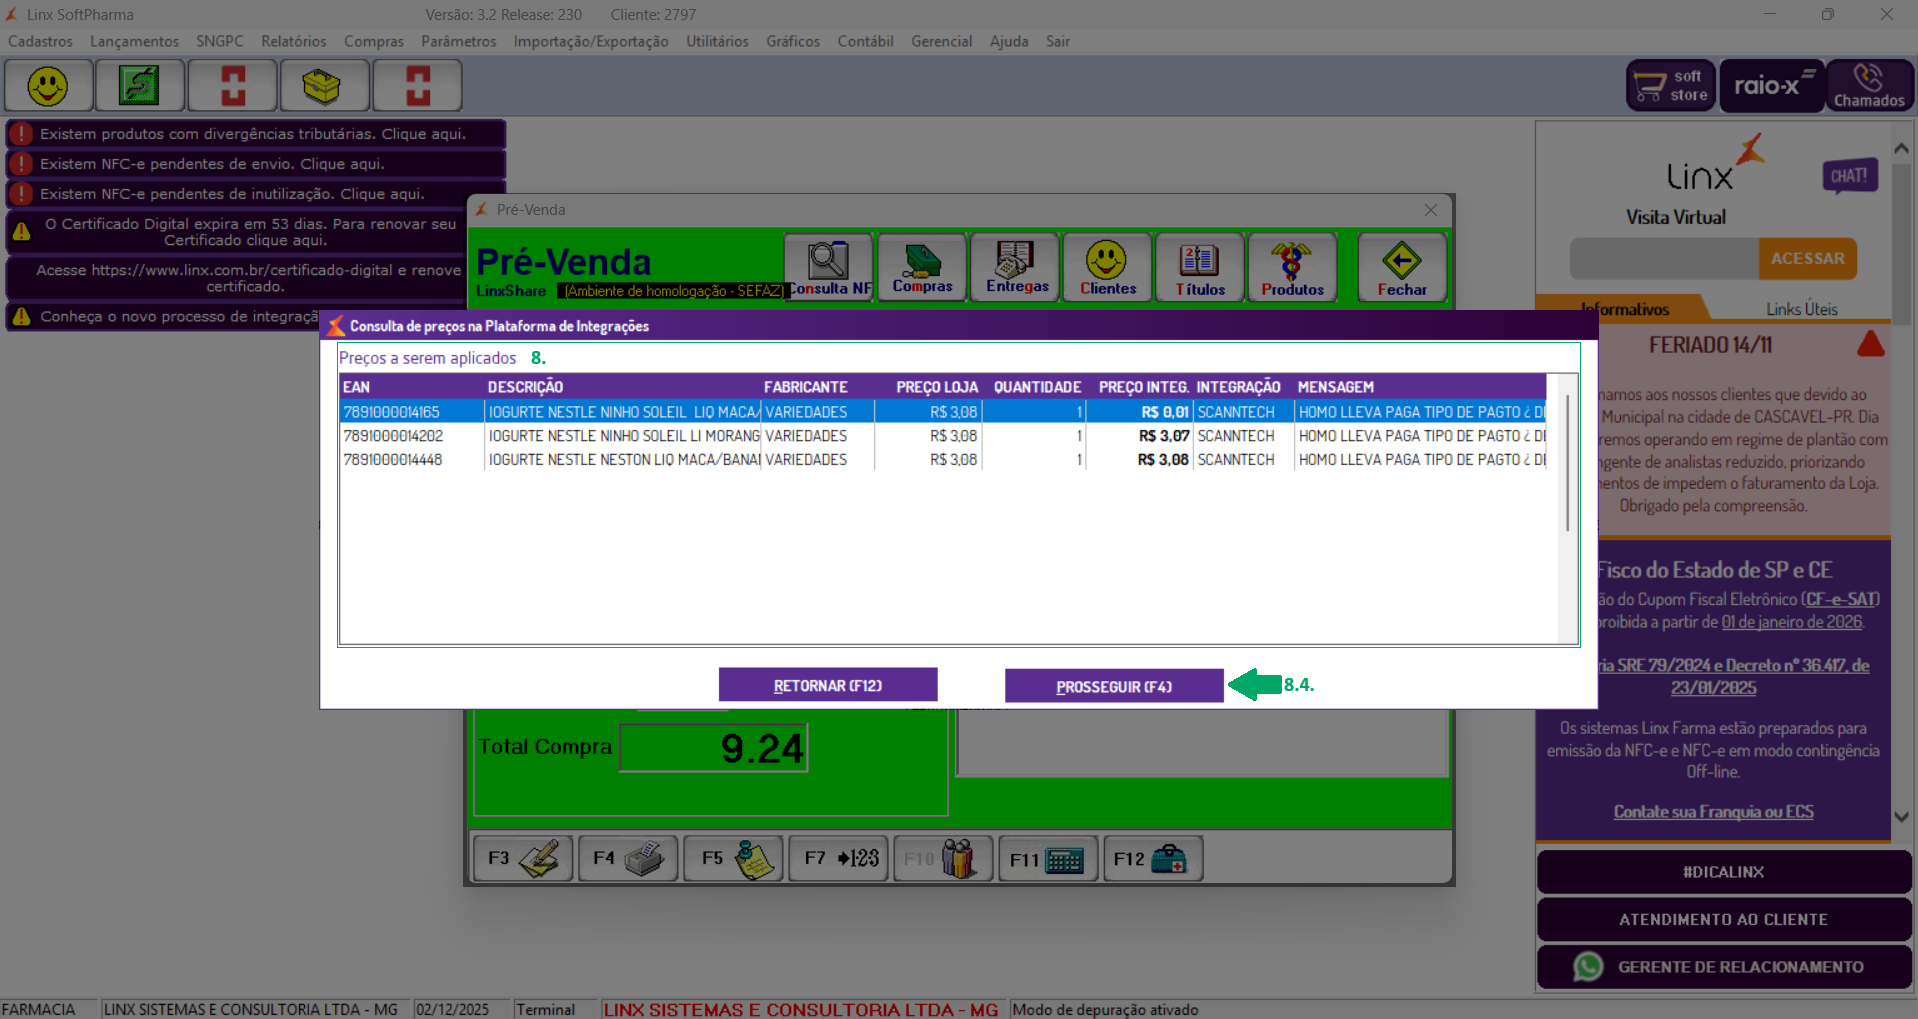Click the F7 numbering button in Pré-Venda
This screenshot has width=1918, height=1019.
point(838,858)
